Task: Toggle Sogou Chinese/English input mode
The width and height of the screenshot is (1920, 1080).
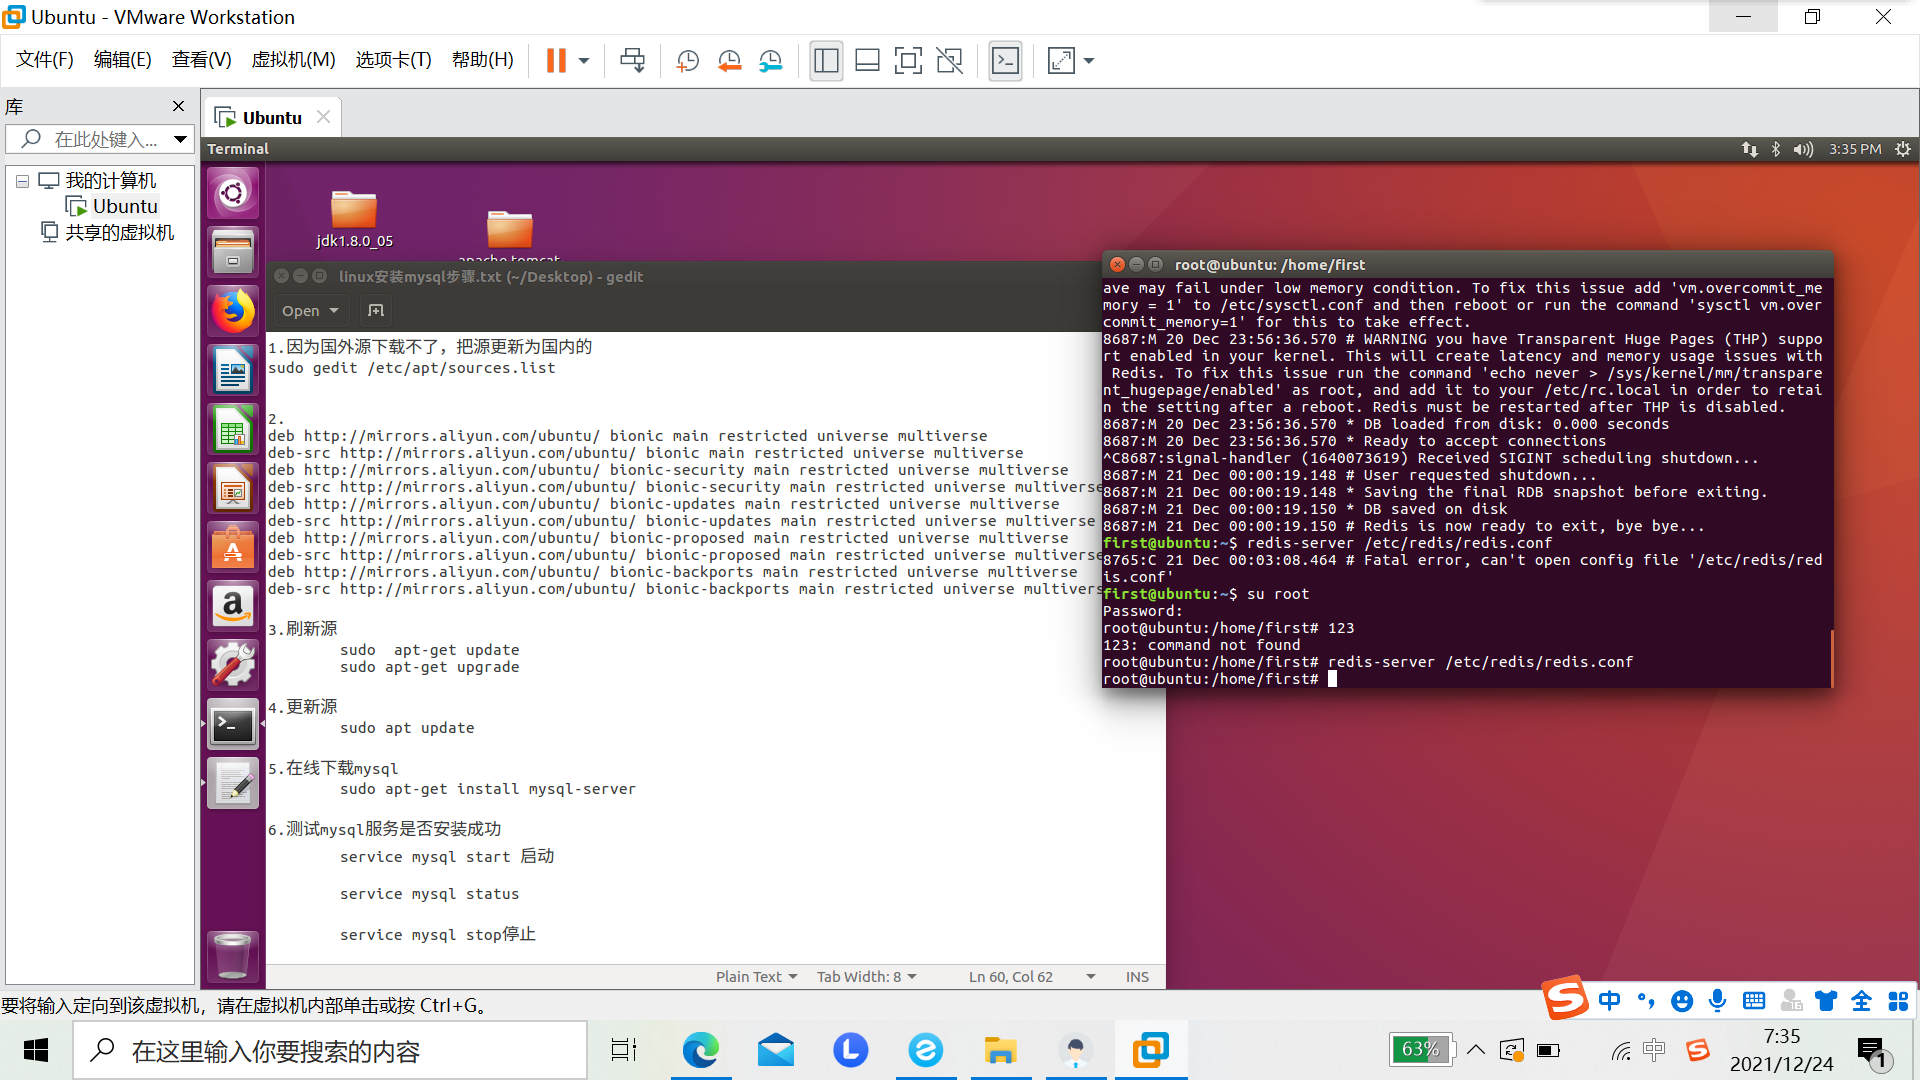Action: (1609, 1001)
